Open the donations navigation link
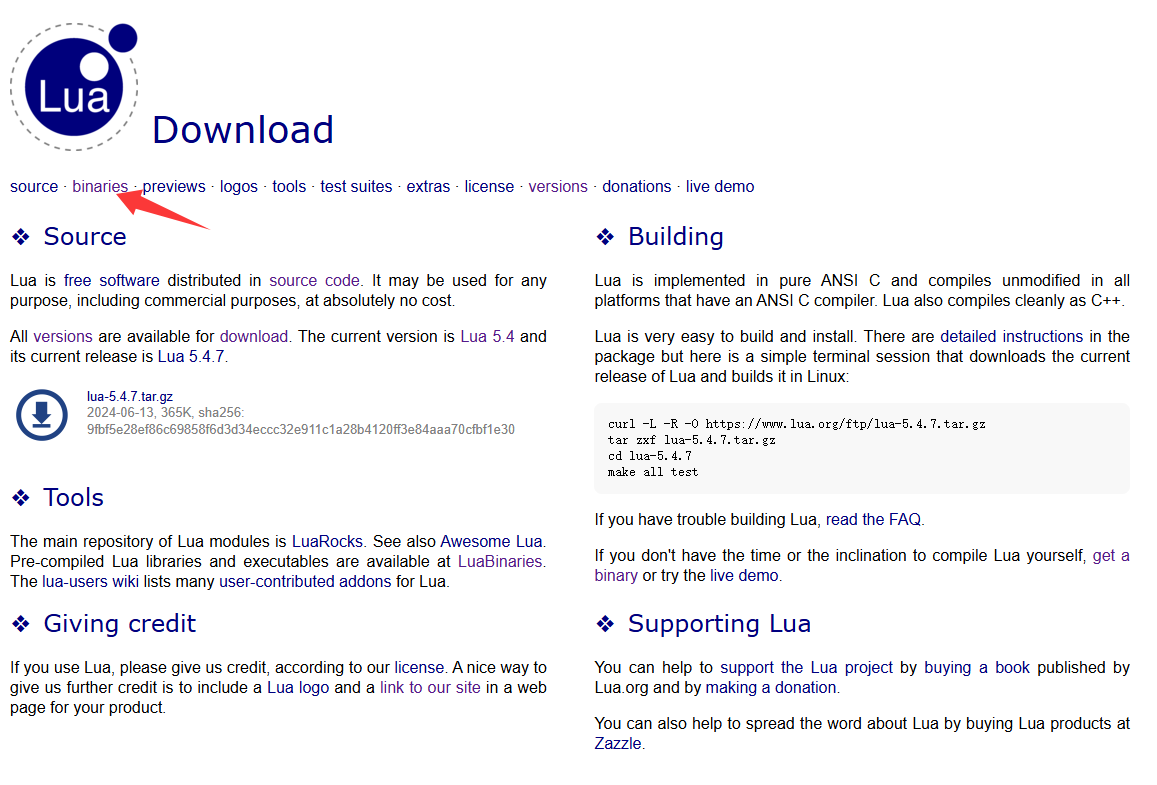This screenshot has width=1157, height=785. pyautogui.click(x=637, y=187)
